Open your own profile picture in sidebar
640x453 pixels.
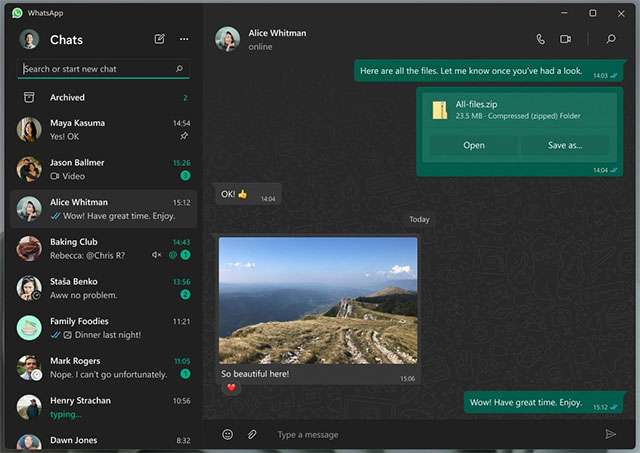pos(30,40)
